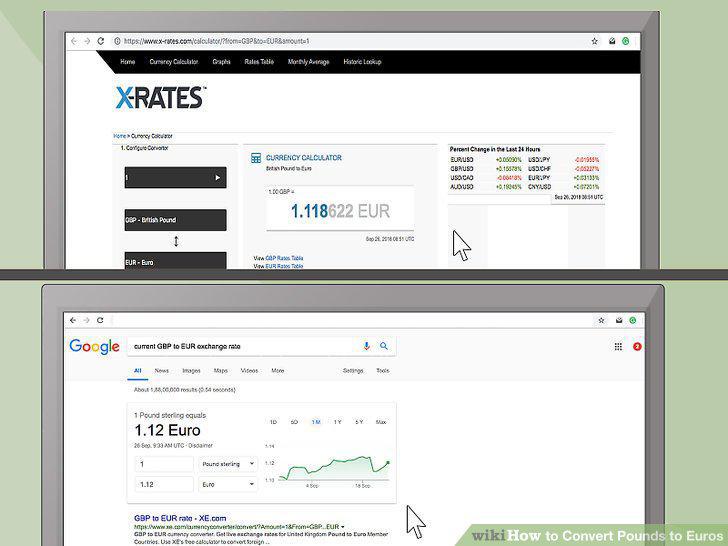The image size is (728, 546).
Task: Open Google search Settings
Action: pos(353,370)
